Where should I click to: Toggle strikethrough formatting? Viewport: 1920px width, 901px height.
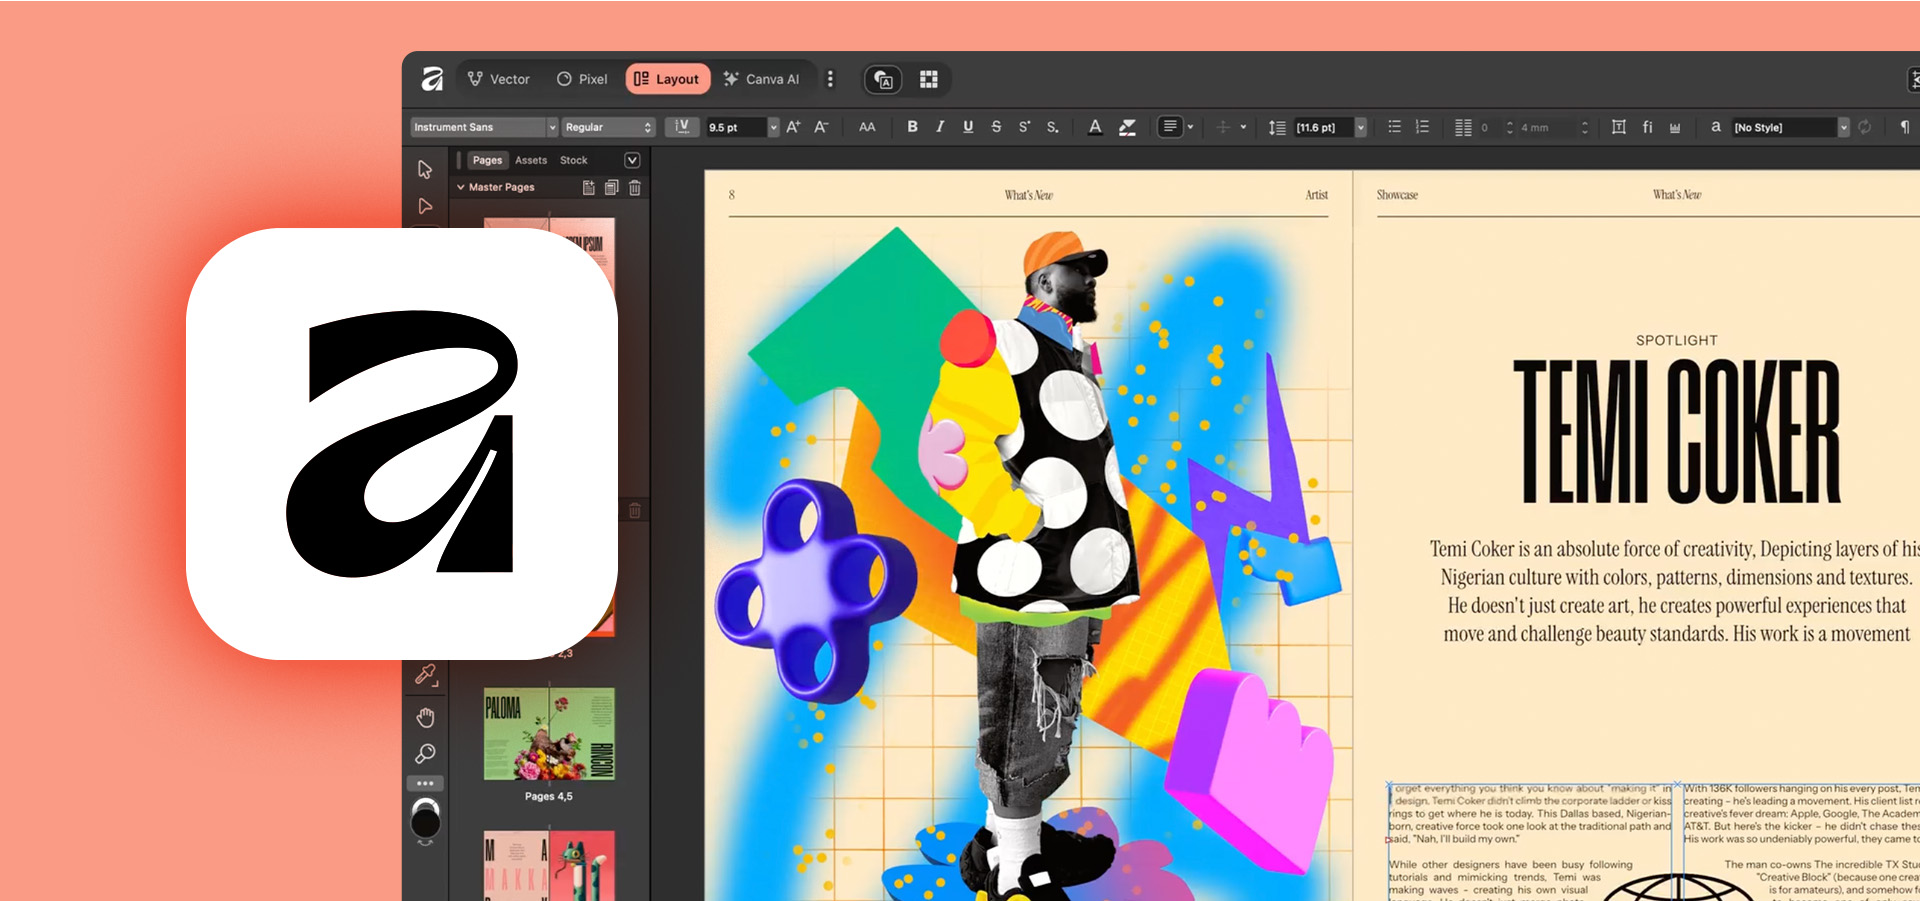pyautogui.click(x=996, y=127)
